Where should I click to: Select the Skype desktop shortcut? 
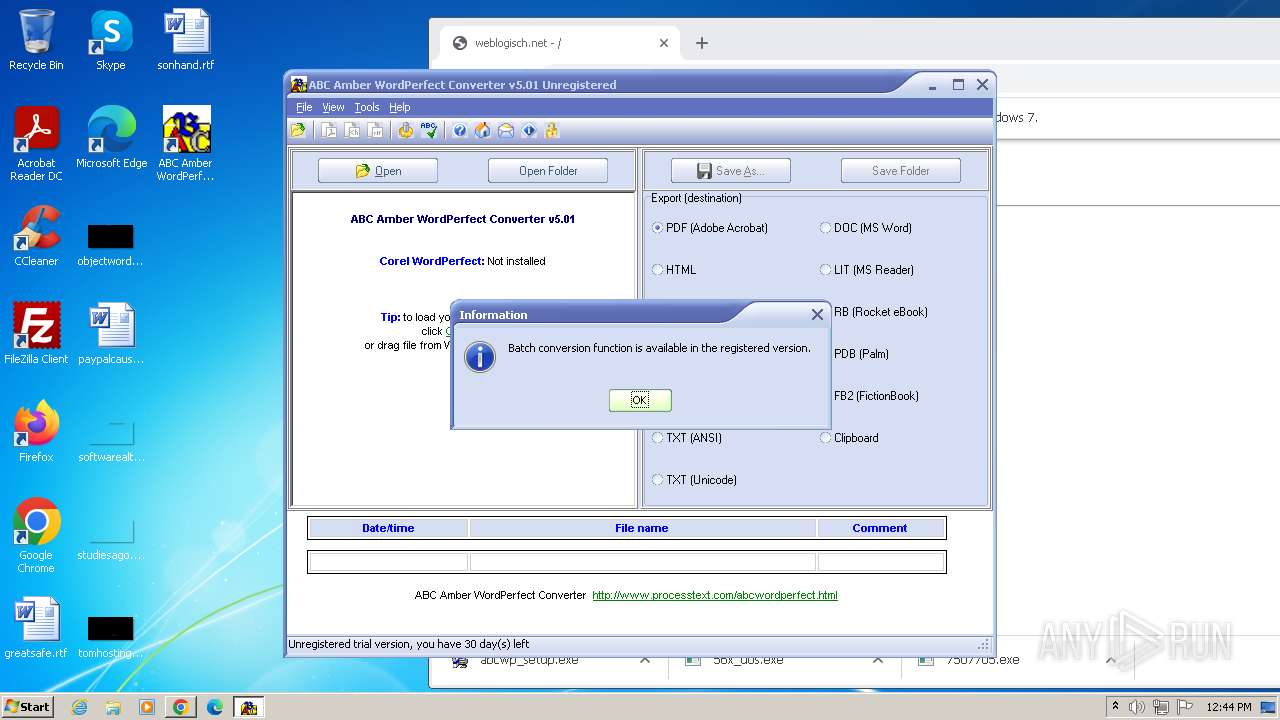[x=111, y=40]
